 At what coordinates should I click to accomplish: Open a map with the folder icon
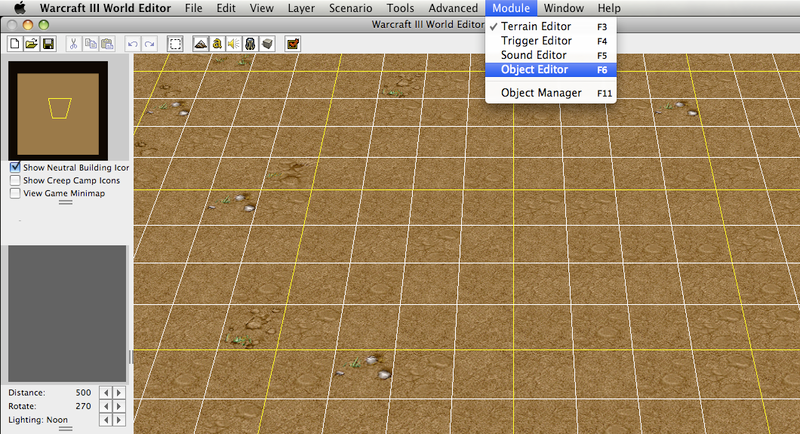point(31,44)
